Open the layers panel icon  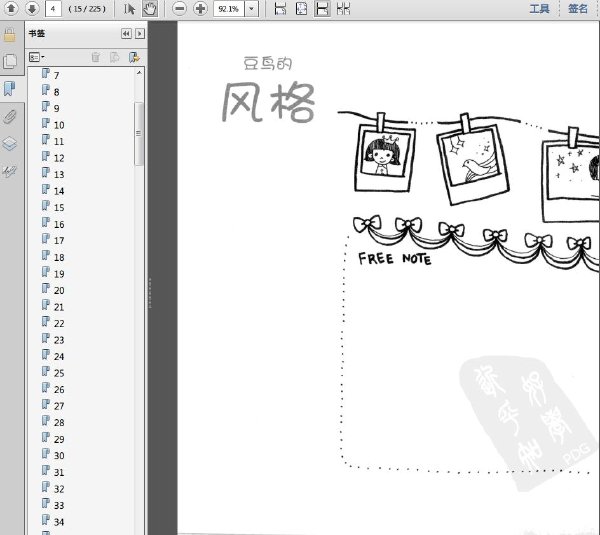coord(10,144)
